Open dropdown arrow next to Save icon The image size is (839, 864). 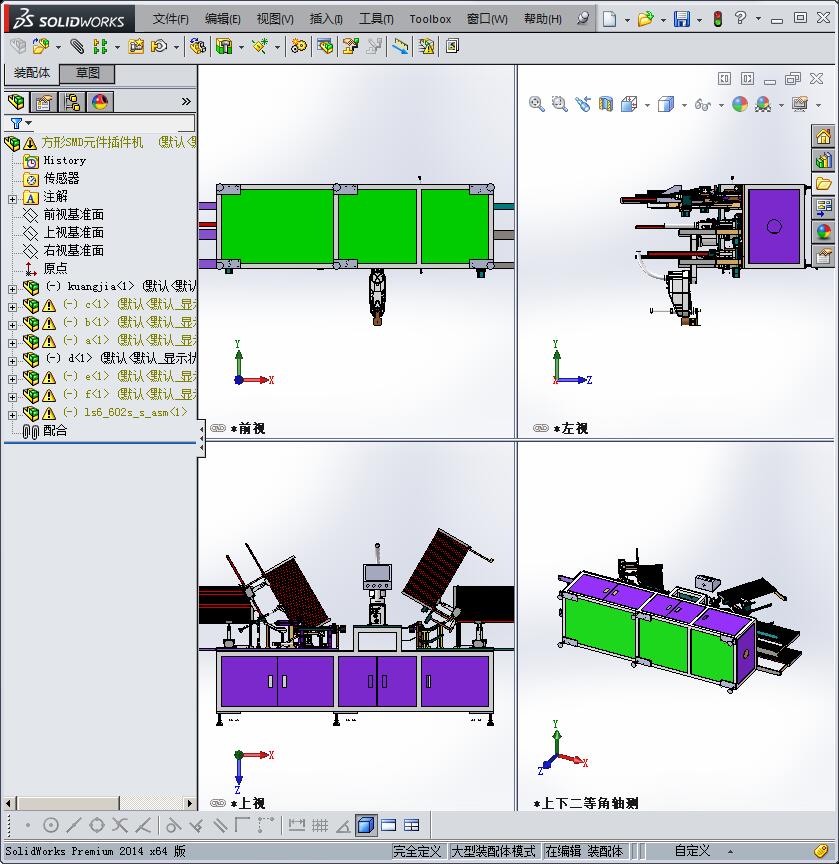(699, 20)
